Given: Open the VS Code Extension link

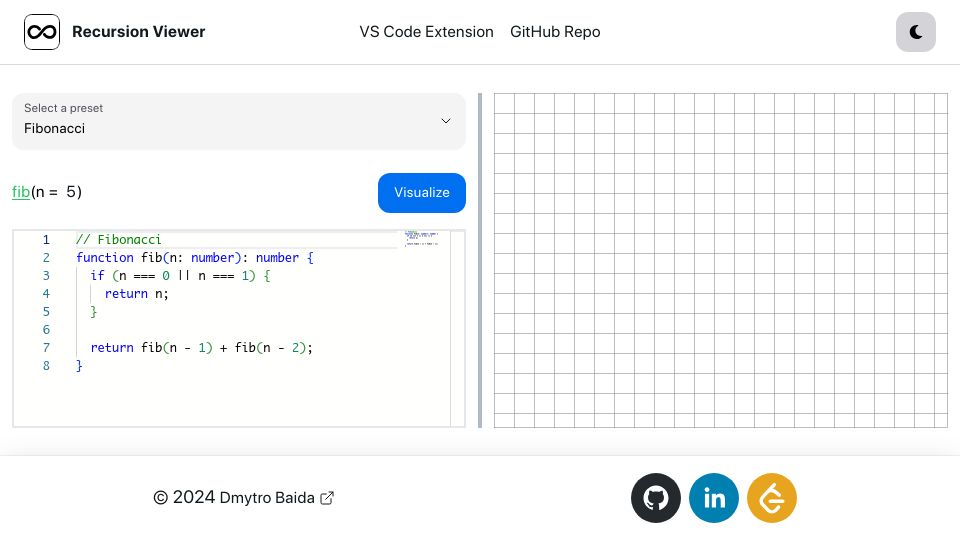Looking at the screenshot, I should tap(426, 32).
